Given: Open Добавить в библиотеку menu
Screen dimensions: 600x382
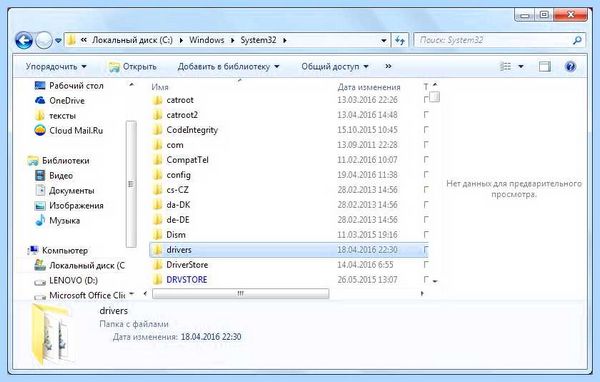Looking at the screenshot, I should pyautogui.click(x=228, y=67).
